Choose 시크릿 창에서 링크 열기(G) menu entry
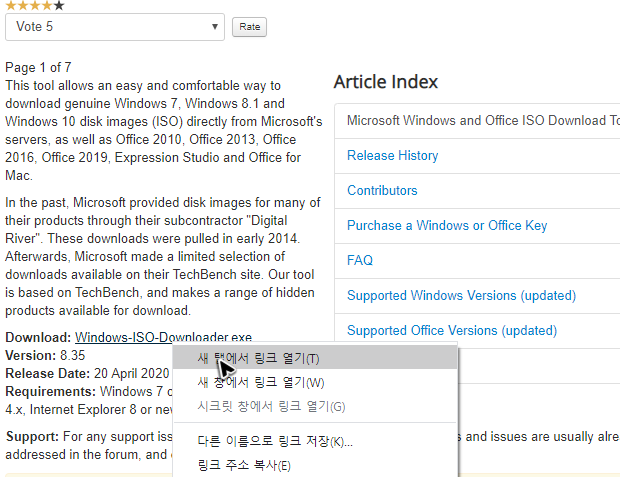This screenshot has width=620, height=477. click(x=315, y=406)
